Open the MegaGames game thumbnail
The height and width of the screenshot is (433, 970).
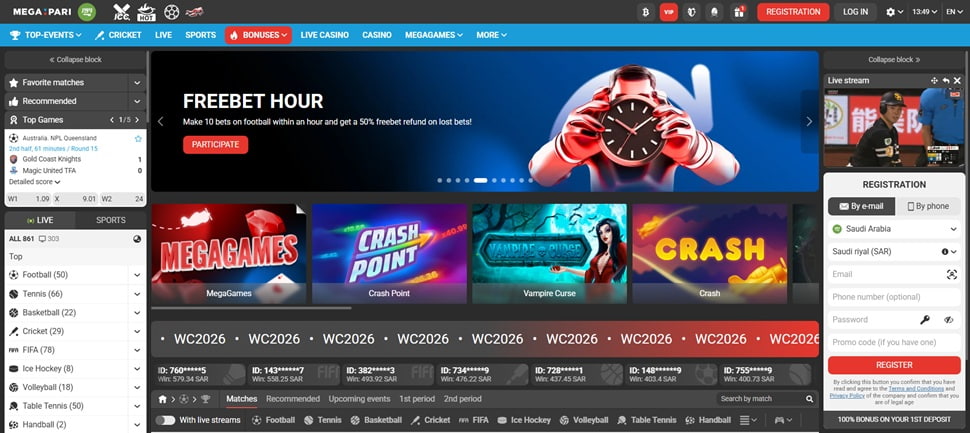point(229,254)
